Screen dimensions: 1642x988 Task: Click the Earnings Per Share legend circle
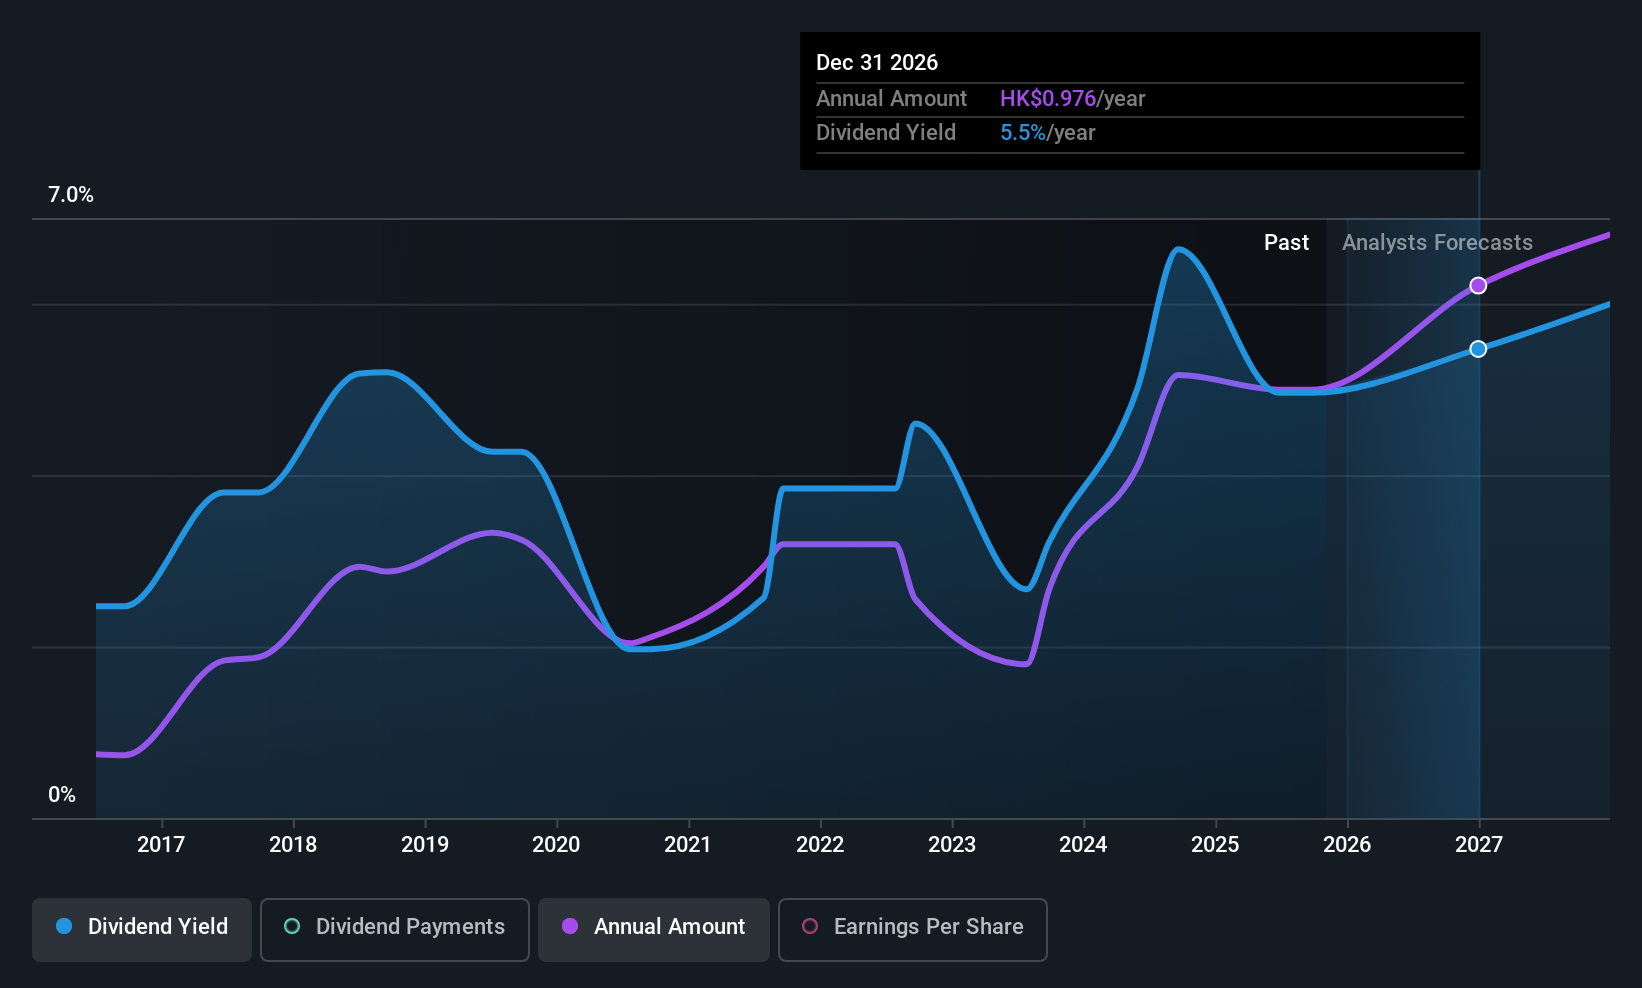[810, 927]
